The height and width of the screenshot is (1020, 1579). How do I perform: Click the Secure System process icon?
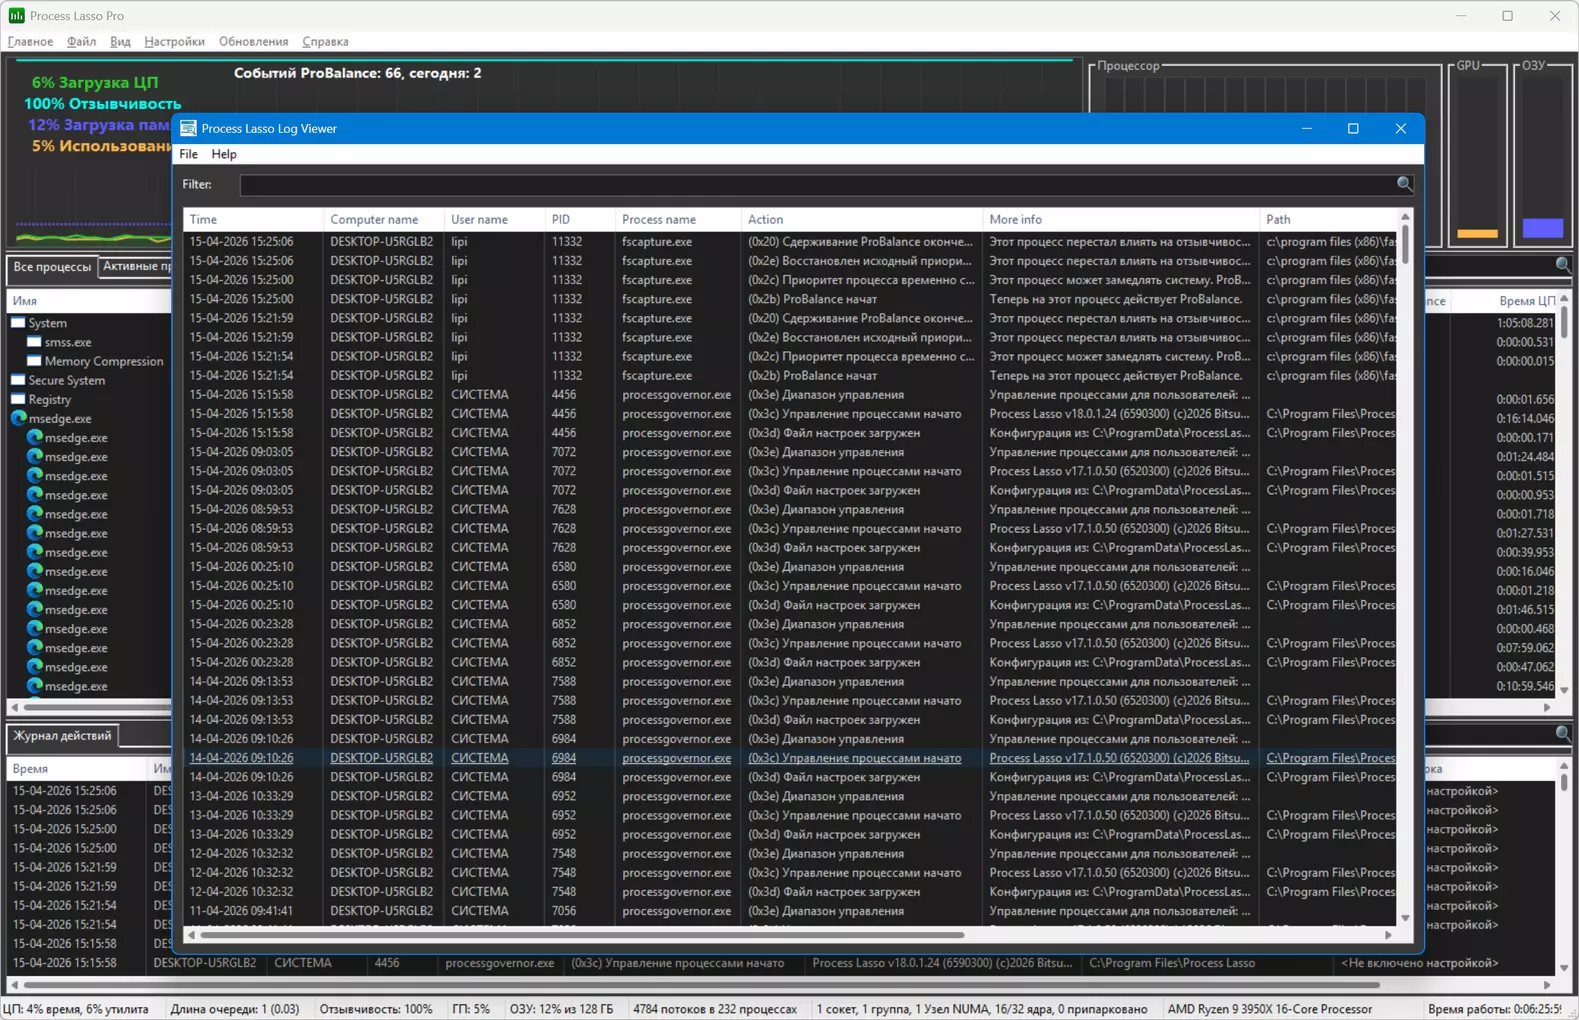[x=18, y=381]
